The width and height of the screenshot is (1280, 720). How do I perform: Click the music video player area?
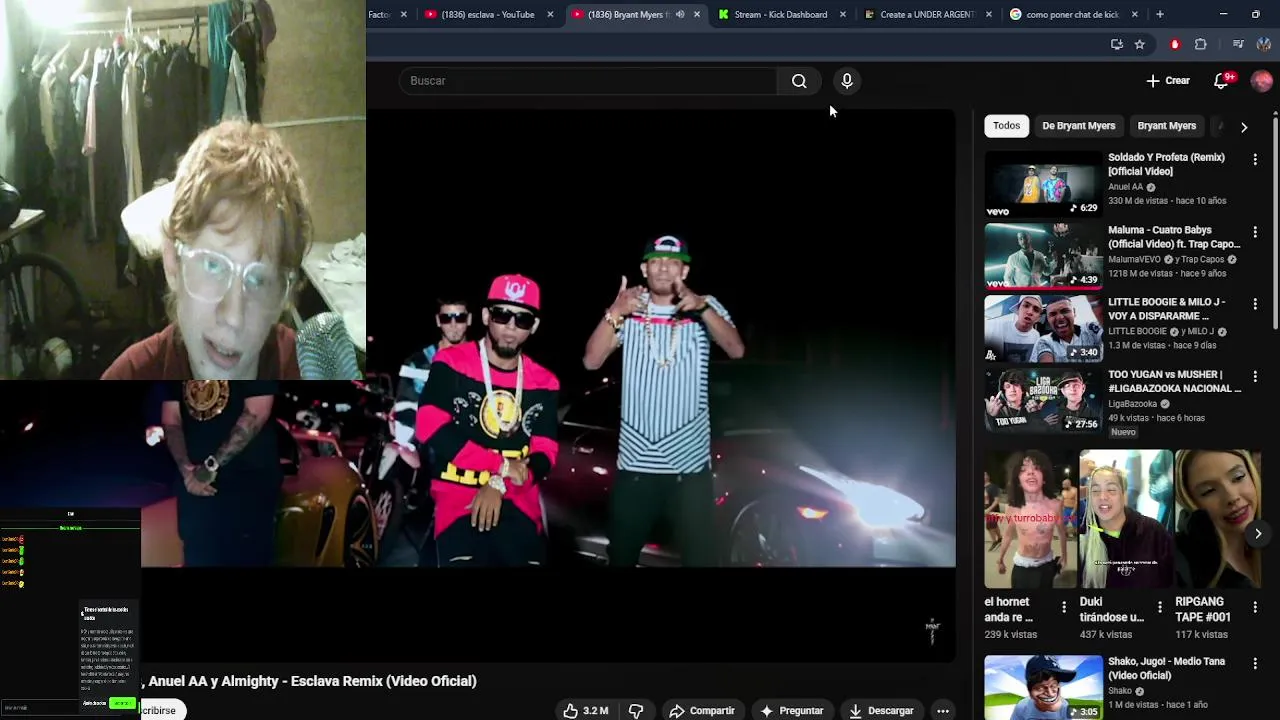pos(548,385)
